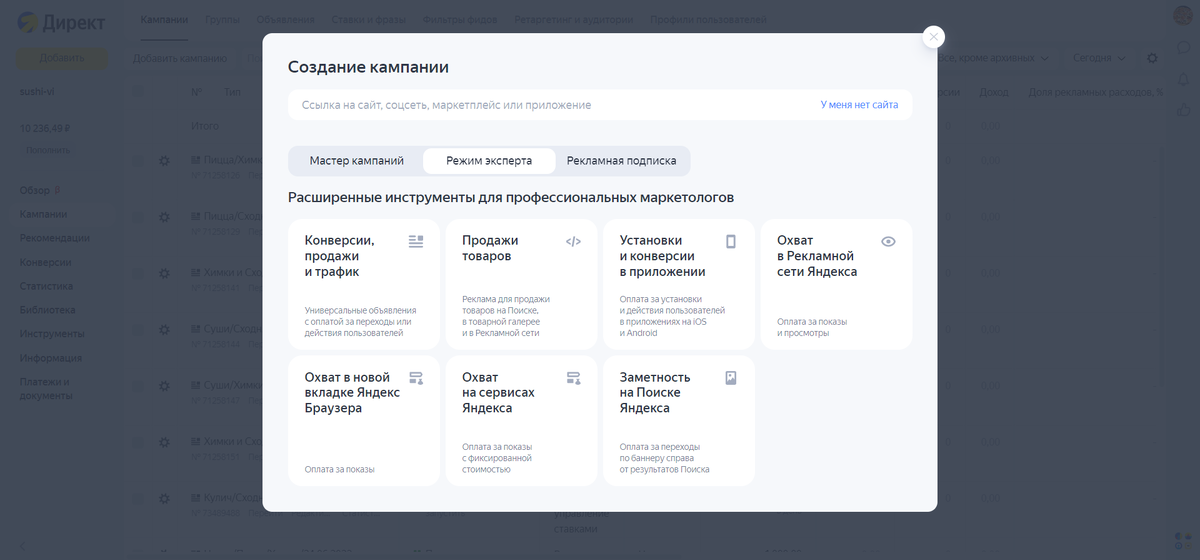Click the eye icon on Охват в Рекламной сети
The height and width of the screenshot is (560, 1200).
click(x=888, y=241)
